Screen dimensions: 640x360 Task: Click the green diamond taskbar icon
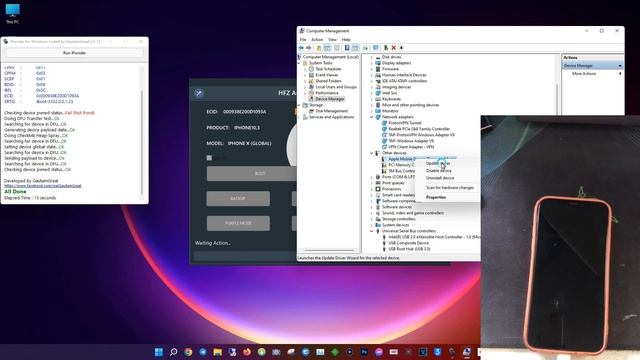coord(335,352)
